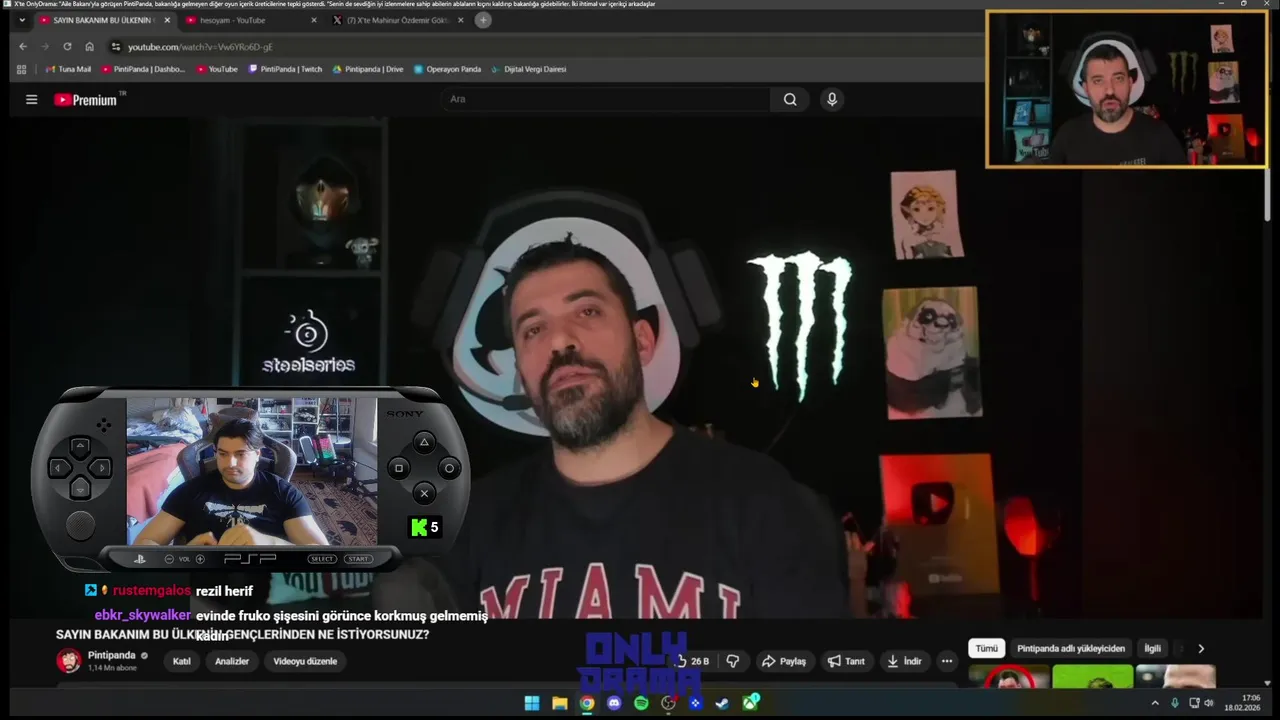The height and width of the screenshot is (720, 1280).
Task: Dislike the video with thumbs-down
Action: coord(733,661)
